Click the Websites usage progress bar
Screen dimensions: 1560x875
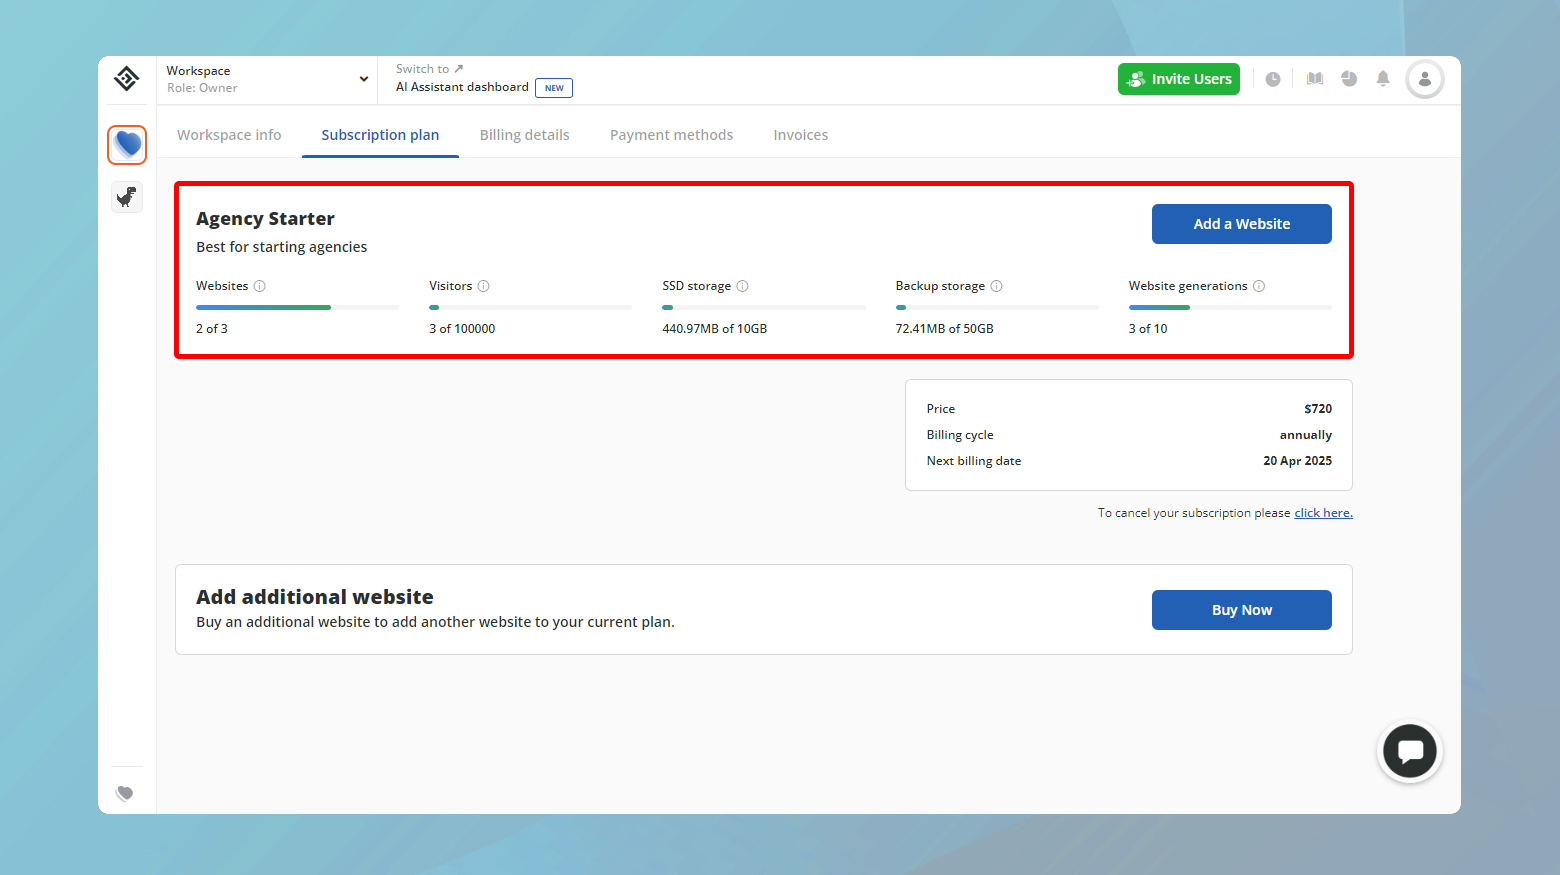[x=296, y=307]
